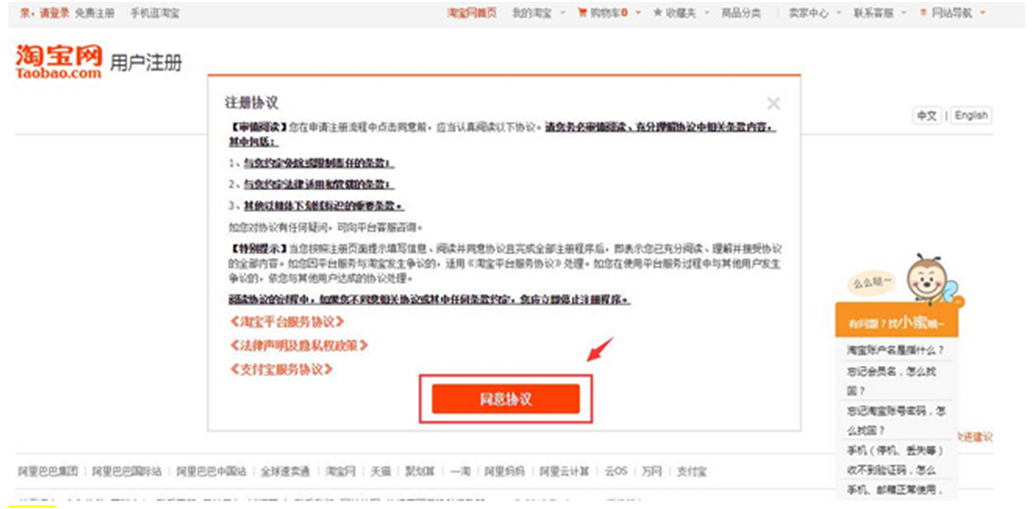Open the 阿里巴巴集团 footer link
The width and height of the screenshot is (1035, 509).
pos(48,470)
